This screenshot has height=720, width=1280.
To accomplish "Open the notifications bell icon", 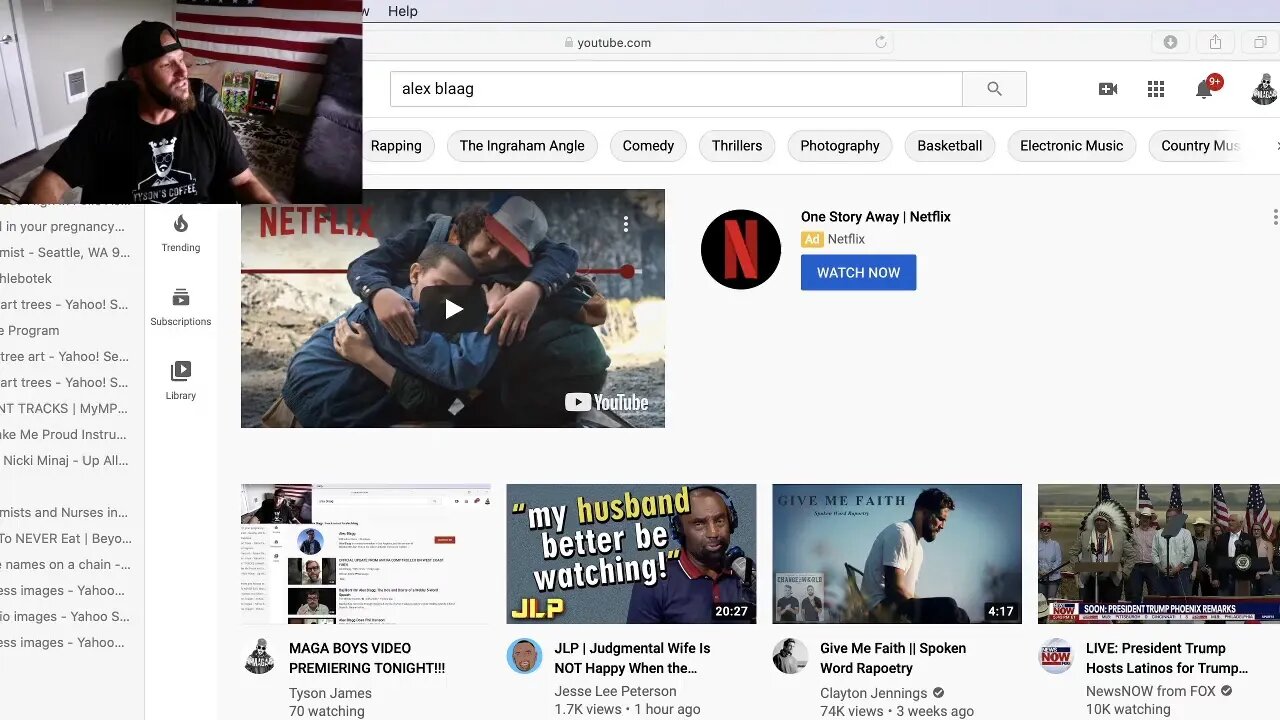I will 1205,89.
